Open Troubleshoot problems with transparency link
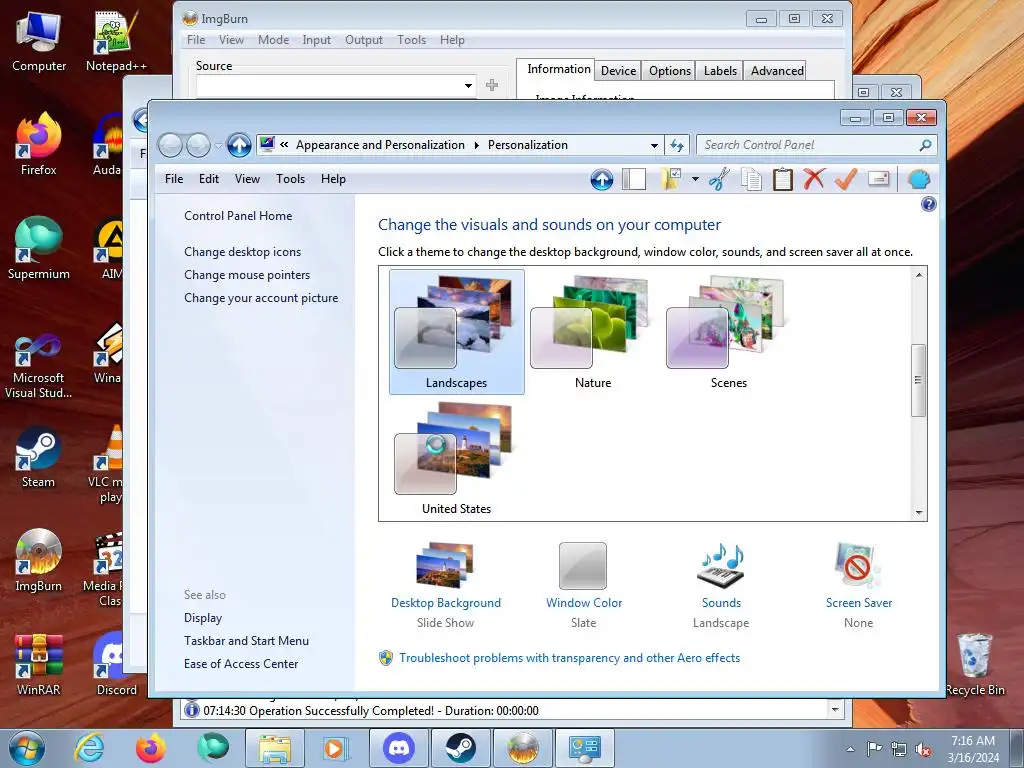 click(x=569, y=658)
